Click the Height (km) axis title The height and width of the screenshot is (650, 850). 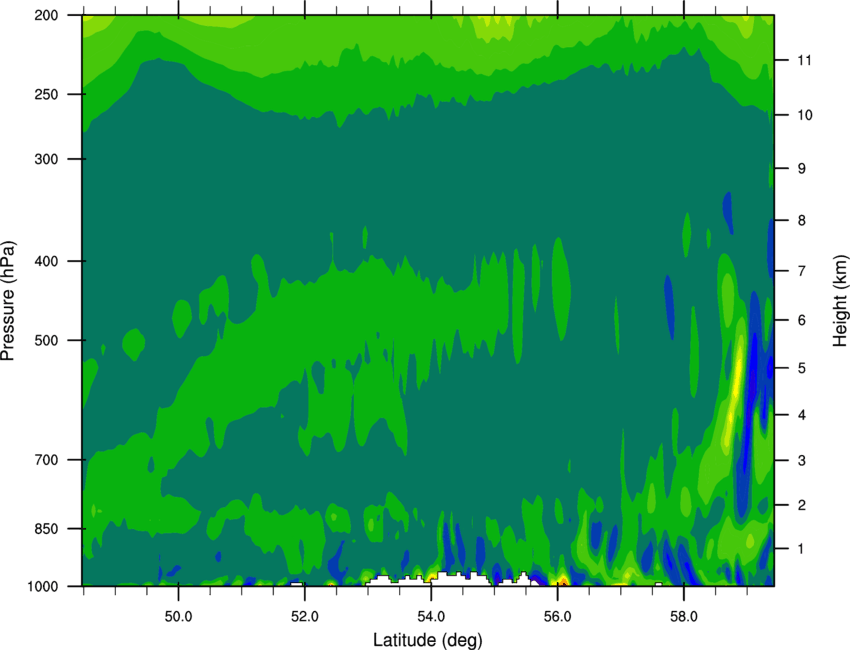click(840, 301)
